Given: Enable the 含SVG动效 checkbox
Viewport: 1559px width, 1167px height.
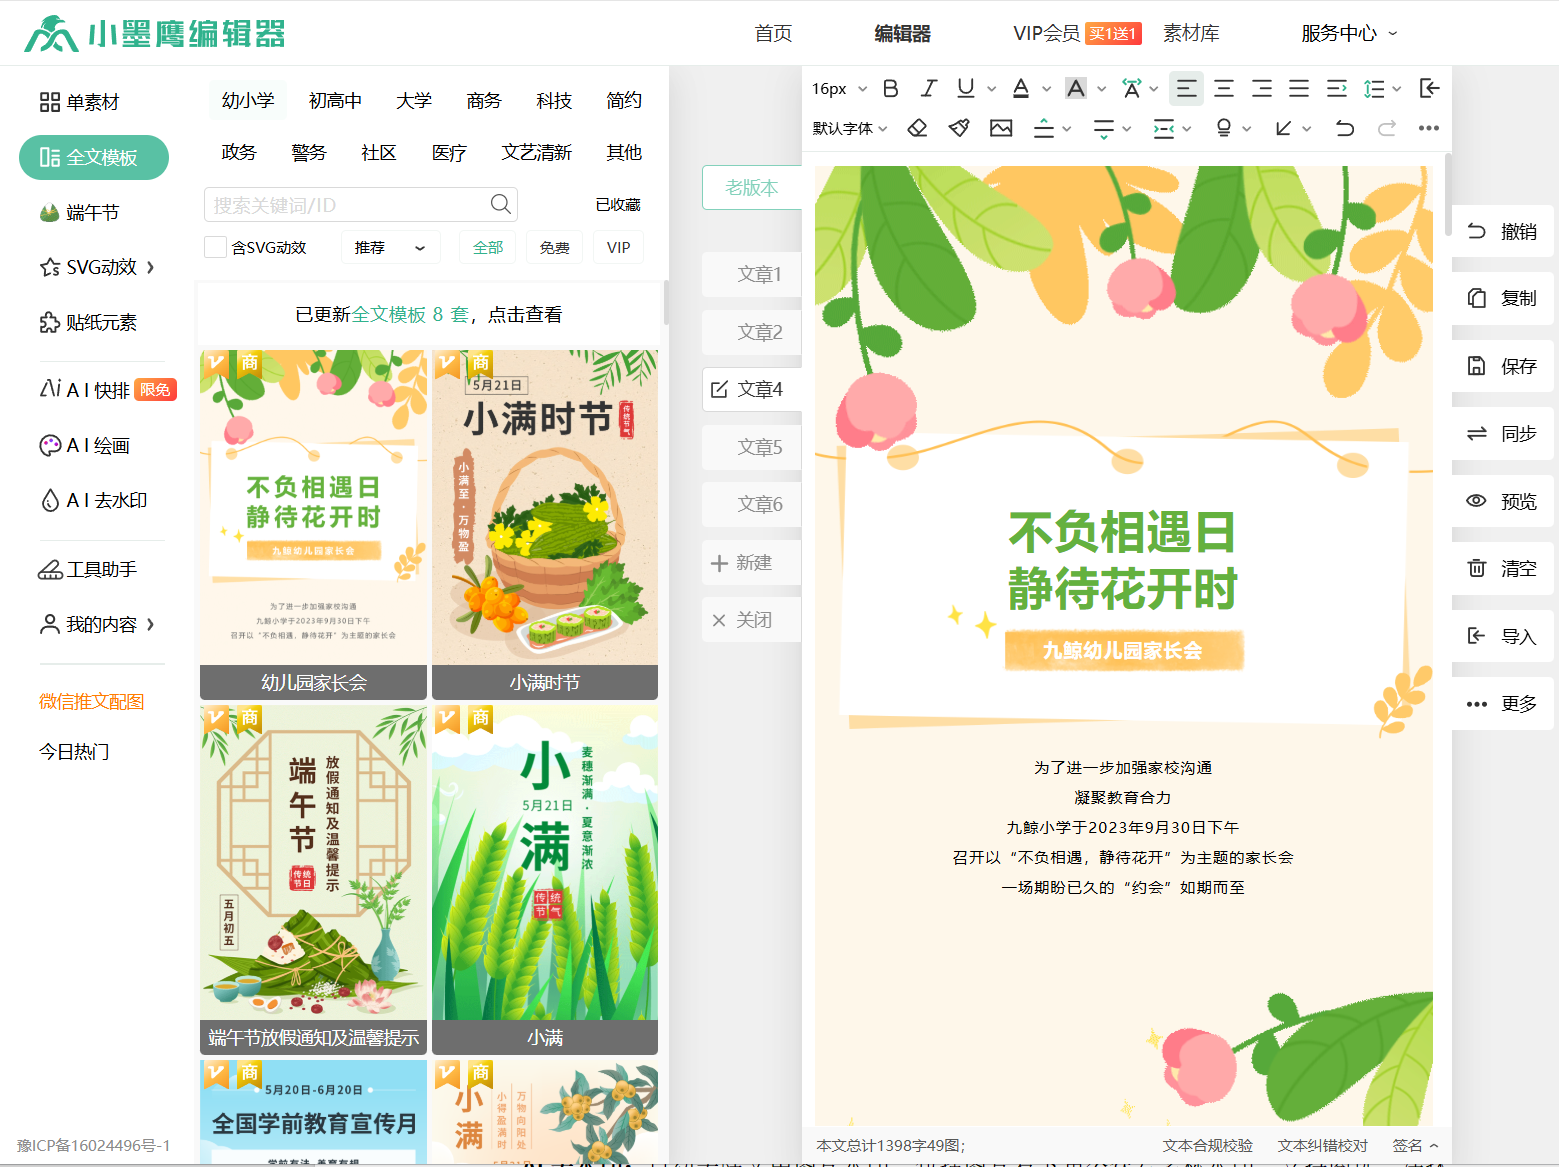Looking at the screenshot, I should click(x=215, y=246).
